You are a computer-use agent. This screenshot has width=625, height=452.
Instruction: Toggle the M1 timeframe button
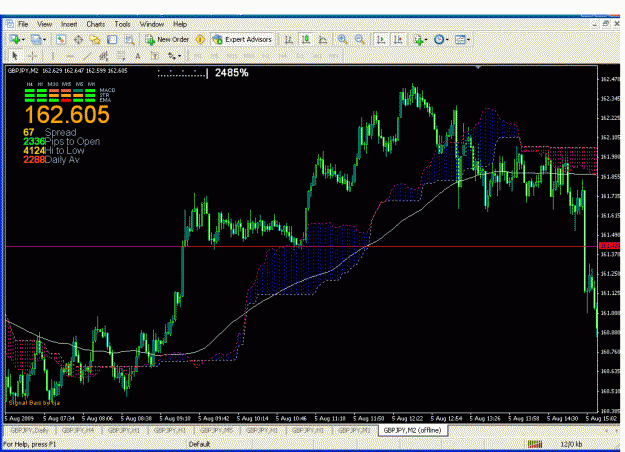198,56
